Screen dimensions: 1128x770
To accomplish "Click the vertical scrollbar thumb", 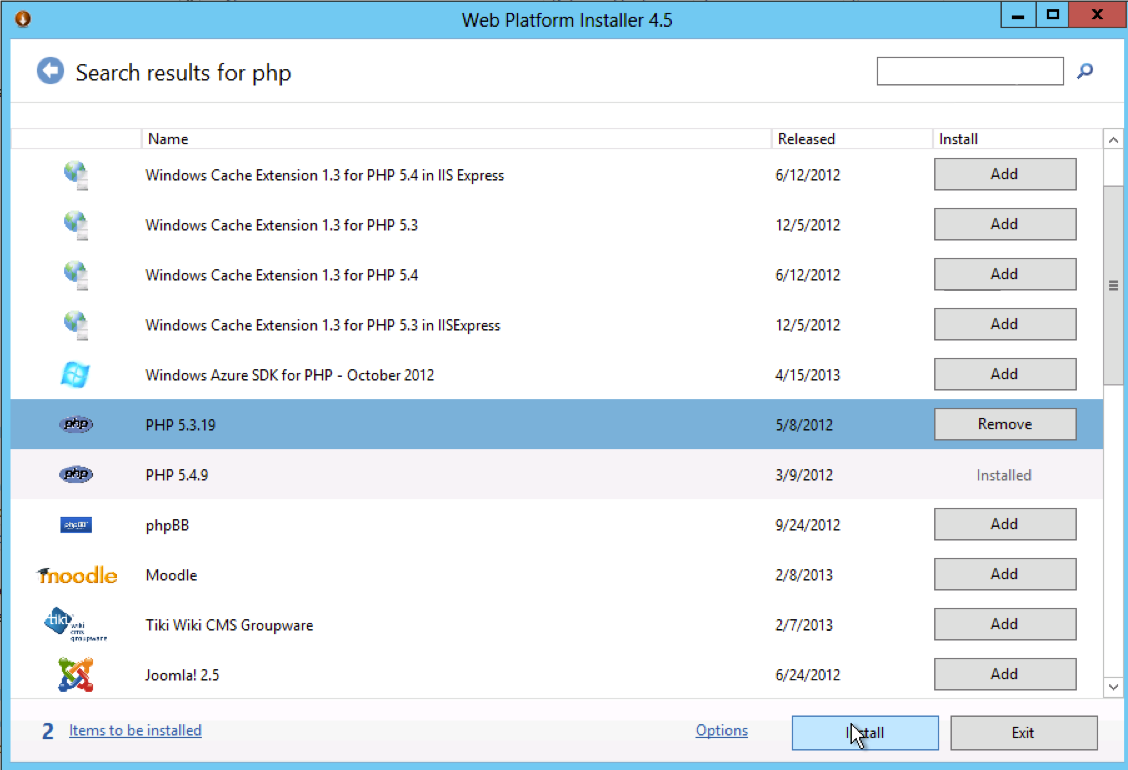I will (1114, 285).
